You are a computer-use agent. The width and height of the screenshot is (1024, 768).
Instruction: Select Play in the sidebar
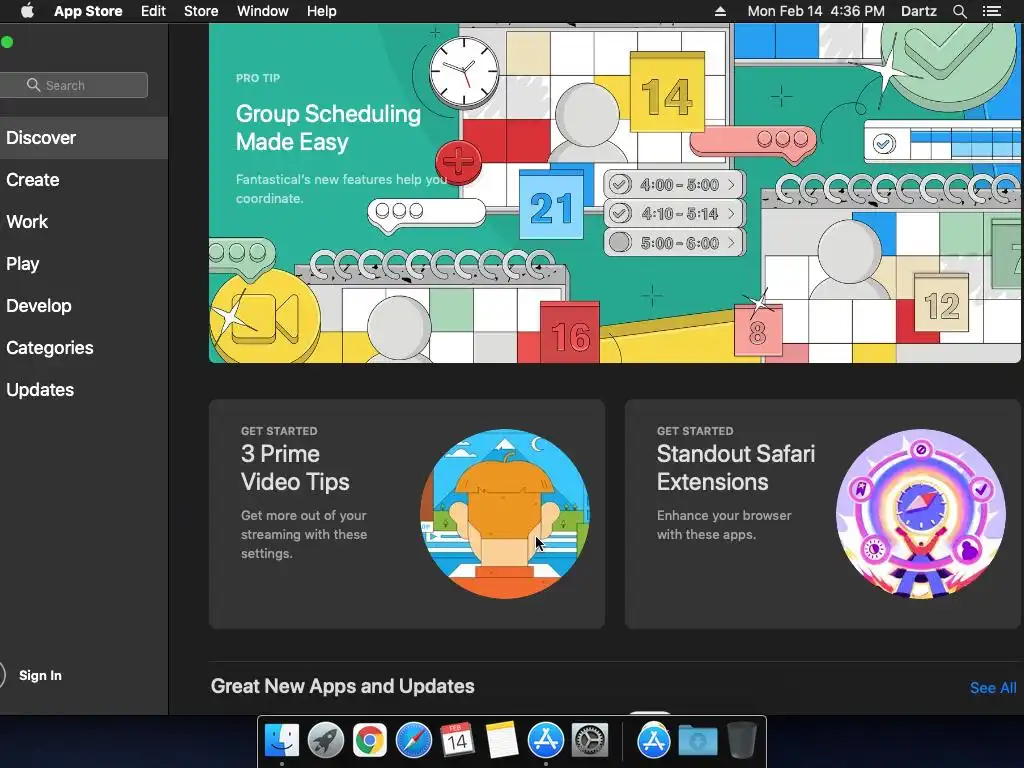coord(84,264)
